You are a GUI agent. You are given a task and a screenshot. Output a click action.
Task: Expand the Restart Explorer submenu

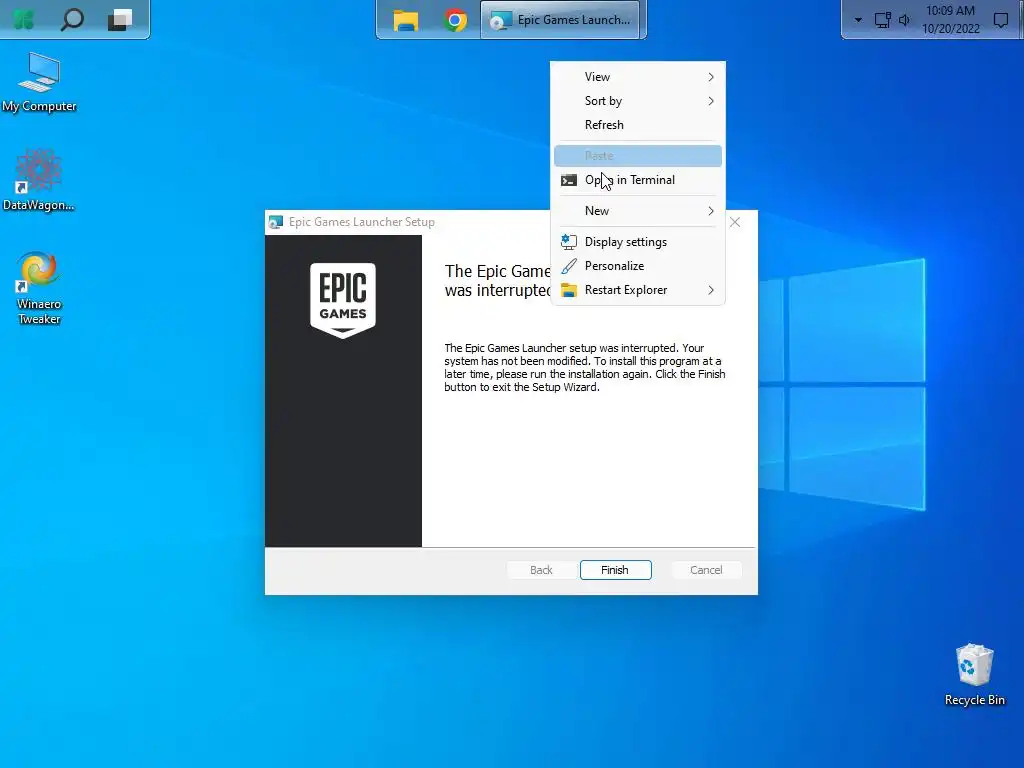pos(638,290)
